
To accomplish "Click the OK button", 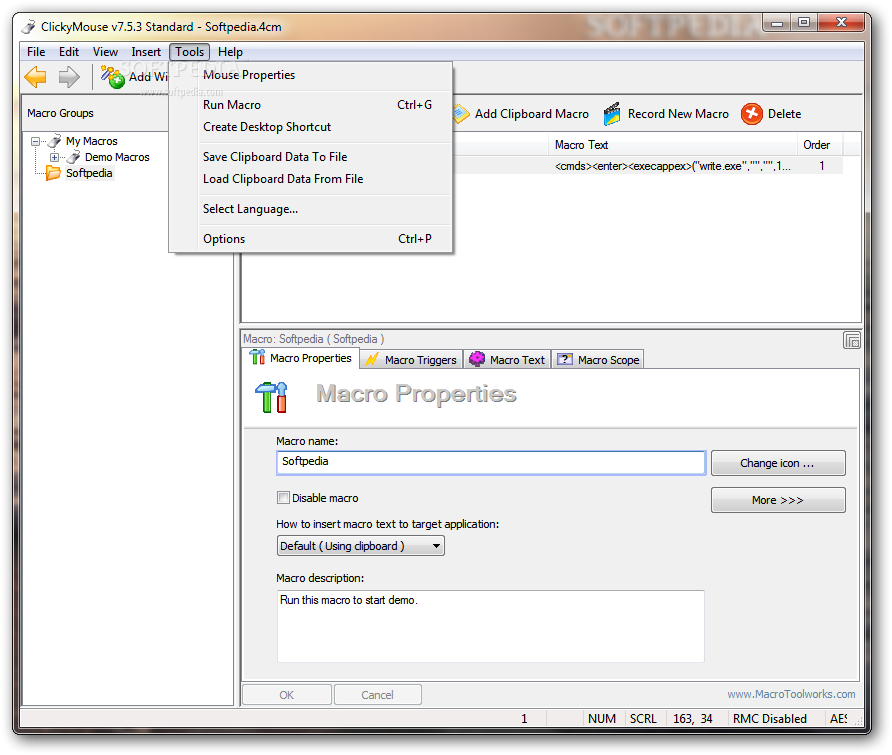I will tap(287, 695).
